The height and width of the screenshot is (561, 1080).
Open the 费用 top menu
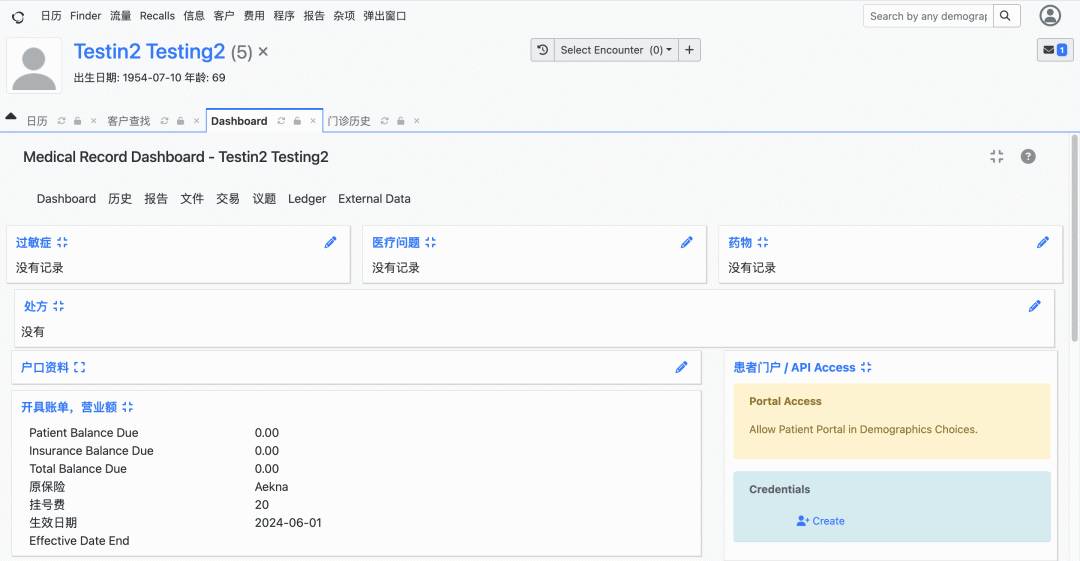(253, 16)
